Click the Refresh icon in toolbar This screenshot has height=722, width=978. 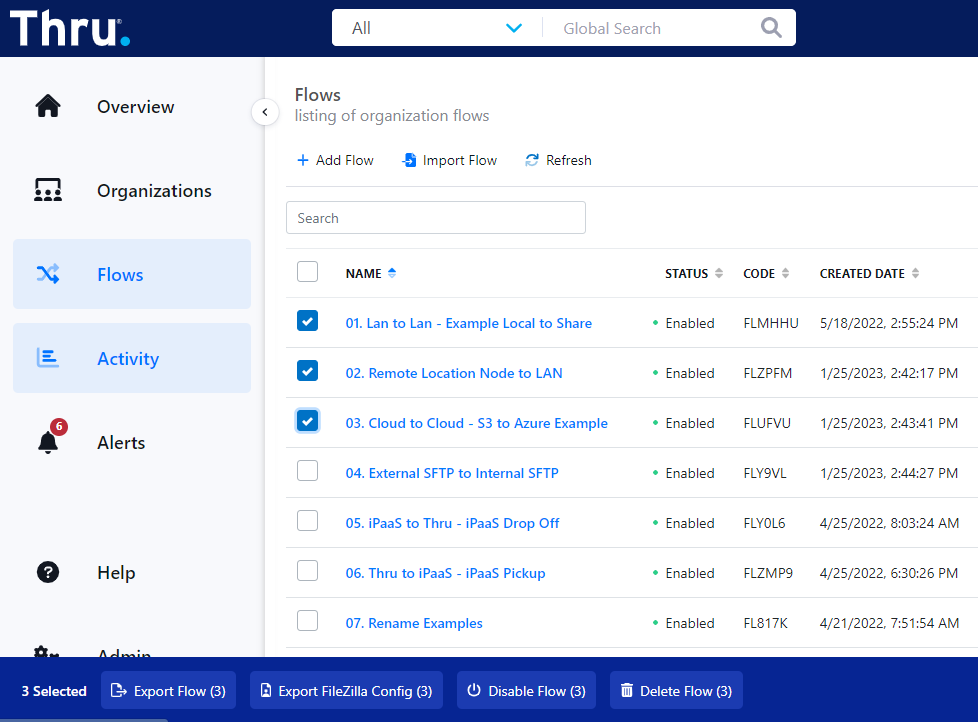point(532,160)
